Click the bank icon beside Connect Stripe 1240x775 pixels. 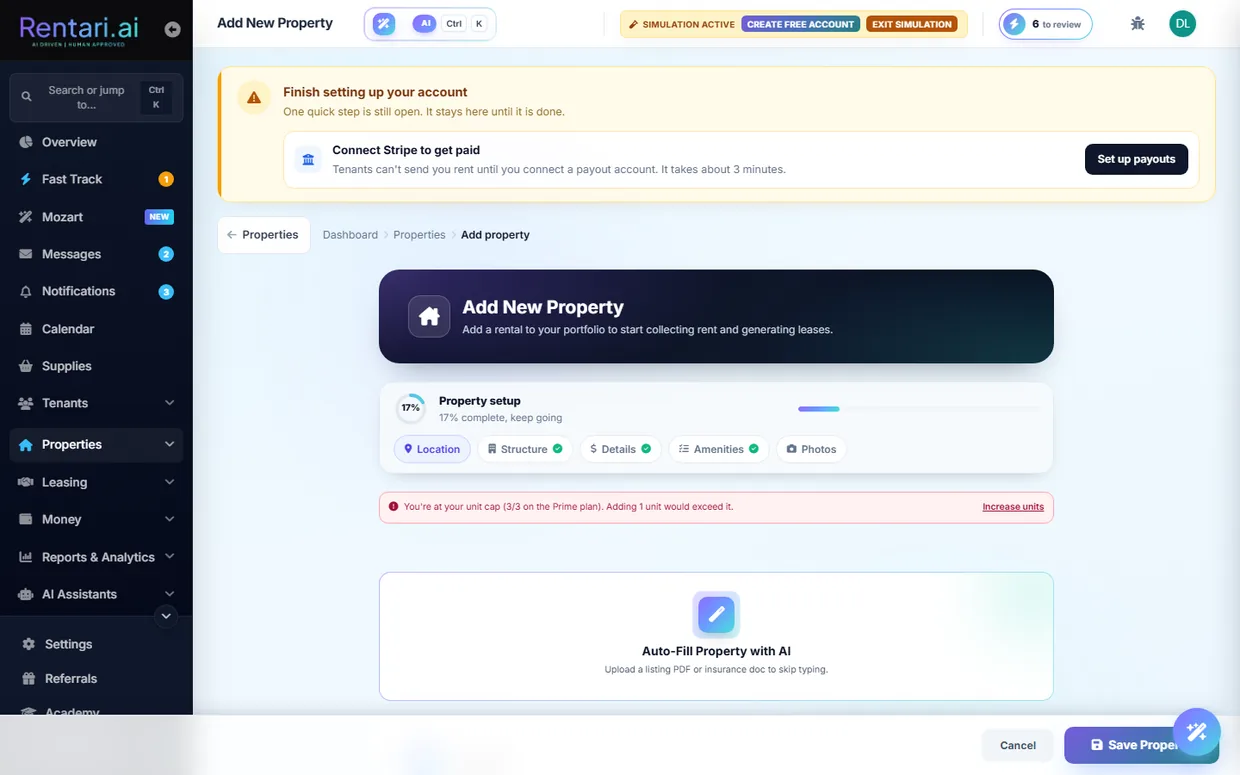pyautogui.click(x=308, y=159)
